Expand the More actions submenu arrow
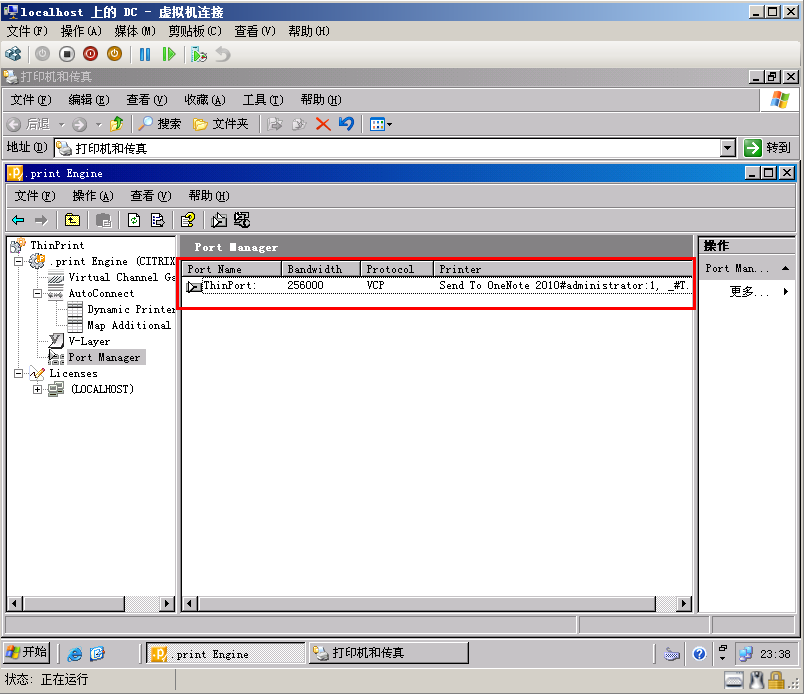Viewport: 804px width, 694px height. 786,291
